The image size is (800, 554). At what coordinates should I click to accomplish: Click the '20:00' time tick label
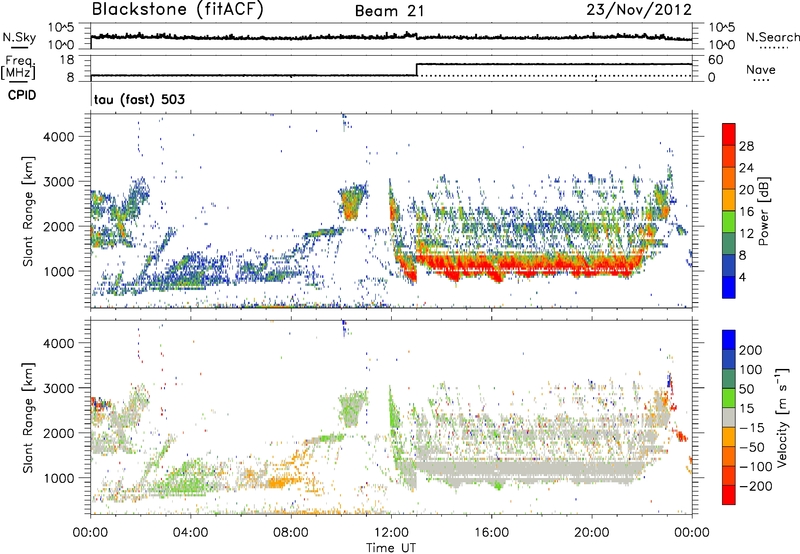591,533
